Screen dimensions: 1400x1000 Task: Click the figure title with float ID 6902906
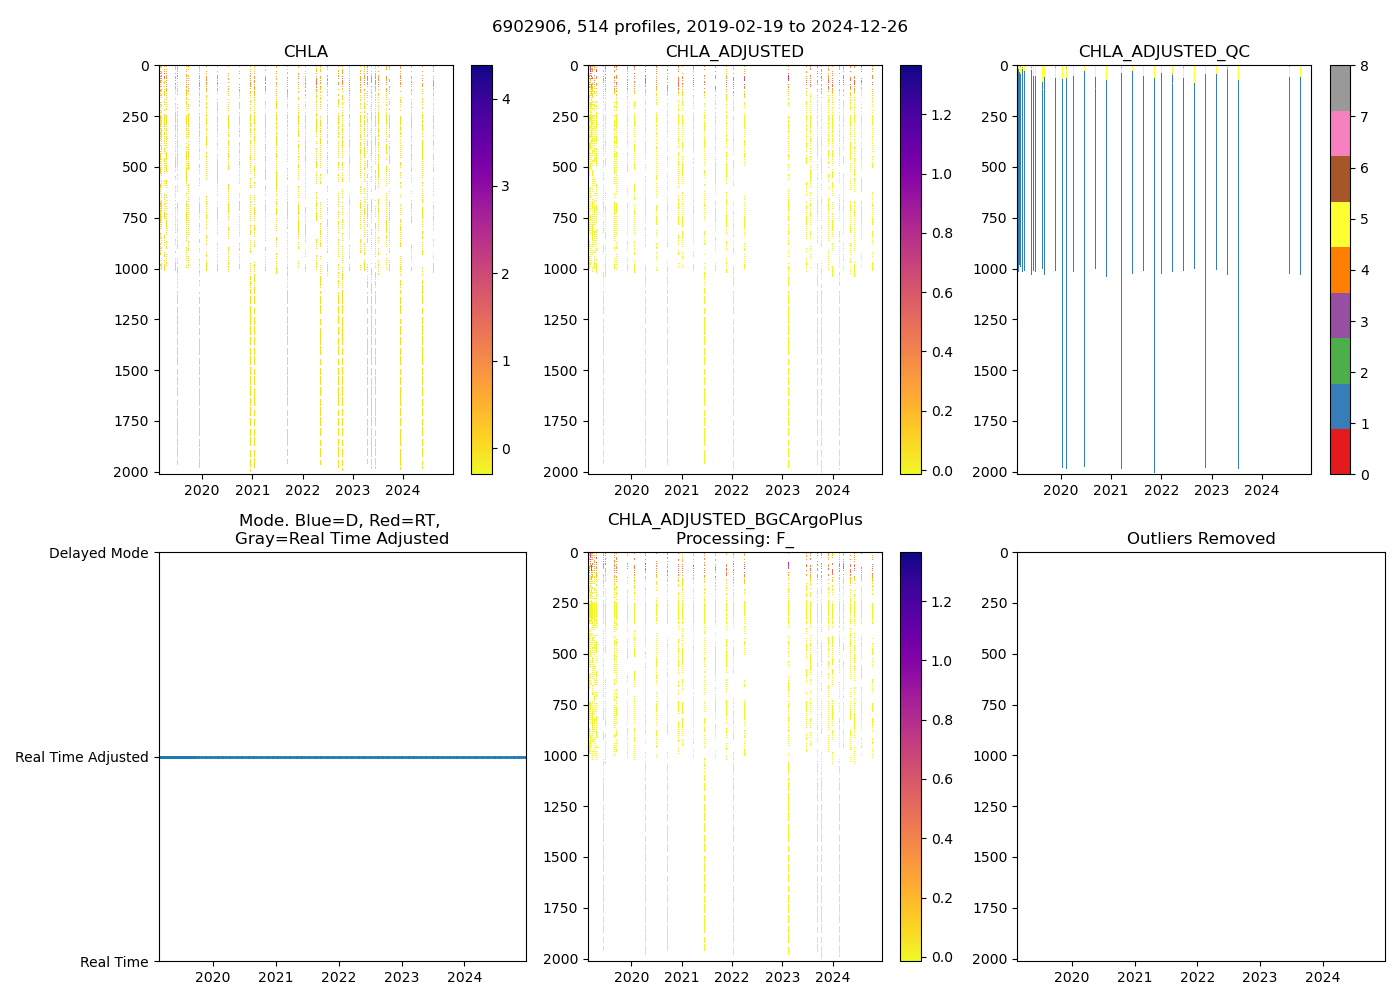tap(700, 27)
